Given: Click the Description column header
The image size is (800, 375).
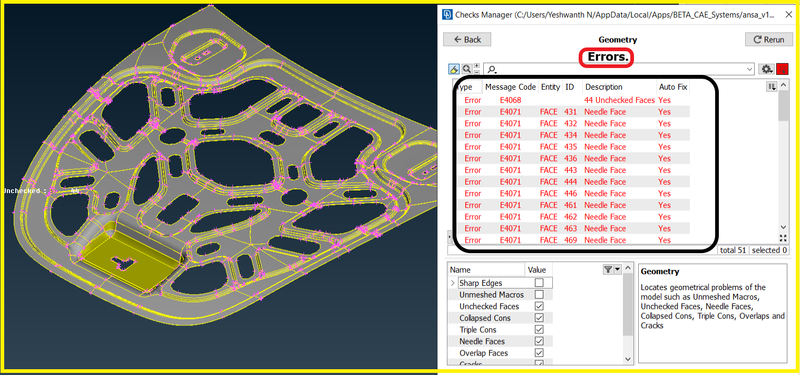Looking at the screenshot, I should click(x=604, y=87).
